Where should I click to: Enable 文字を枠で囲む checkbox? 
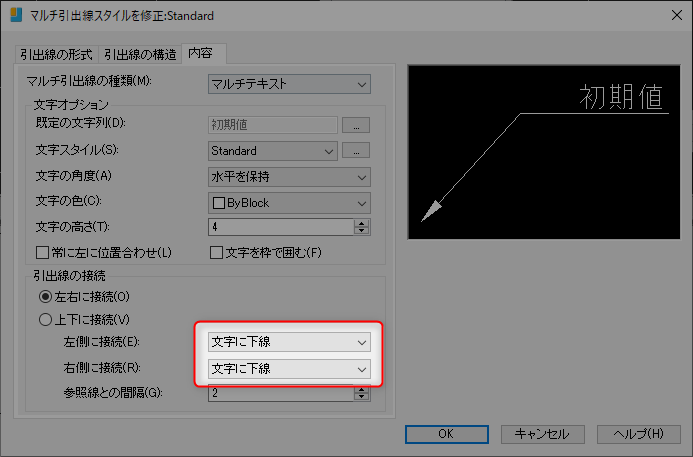(x=216, y=253)
